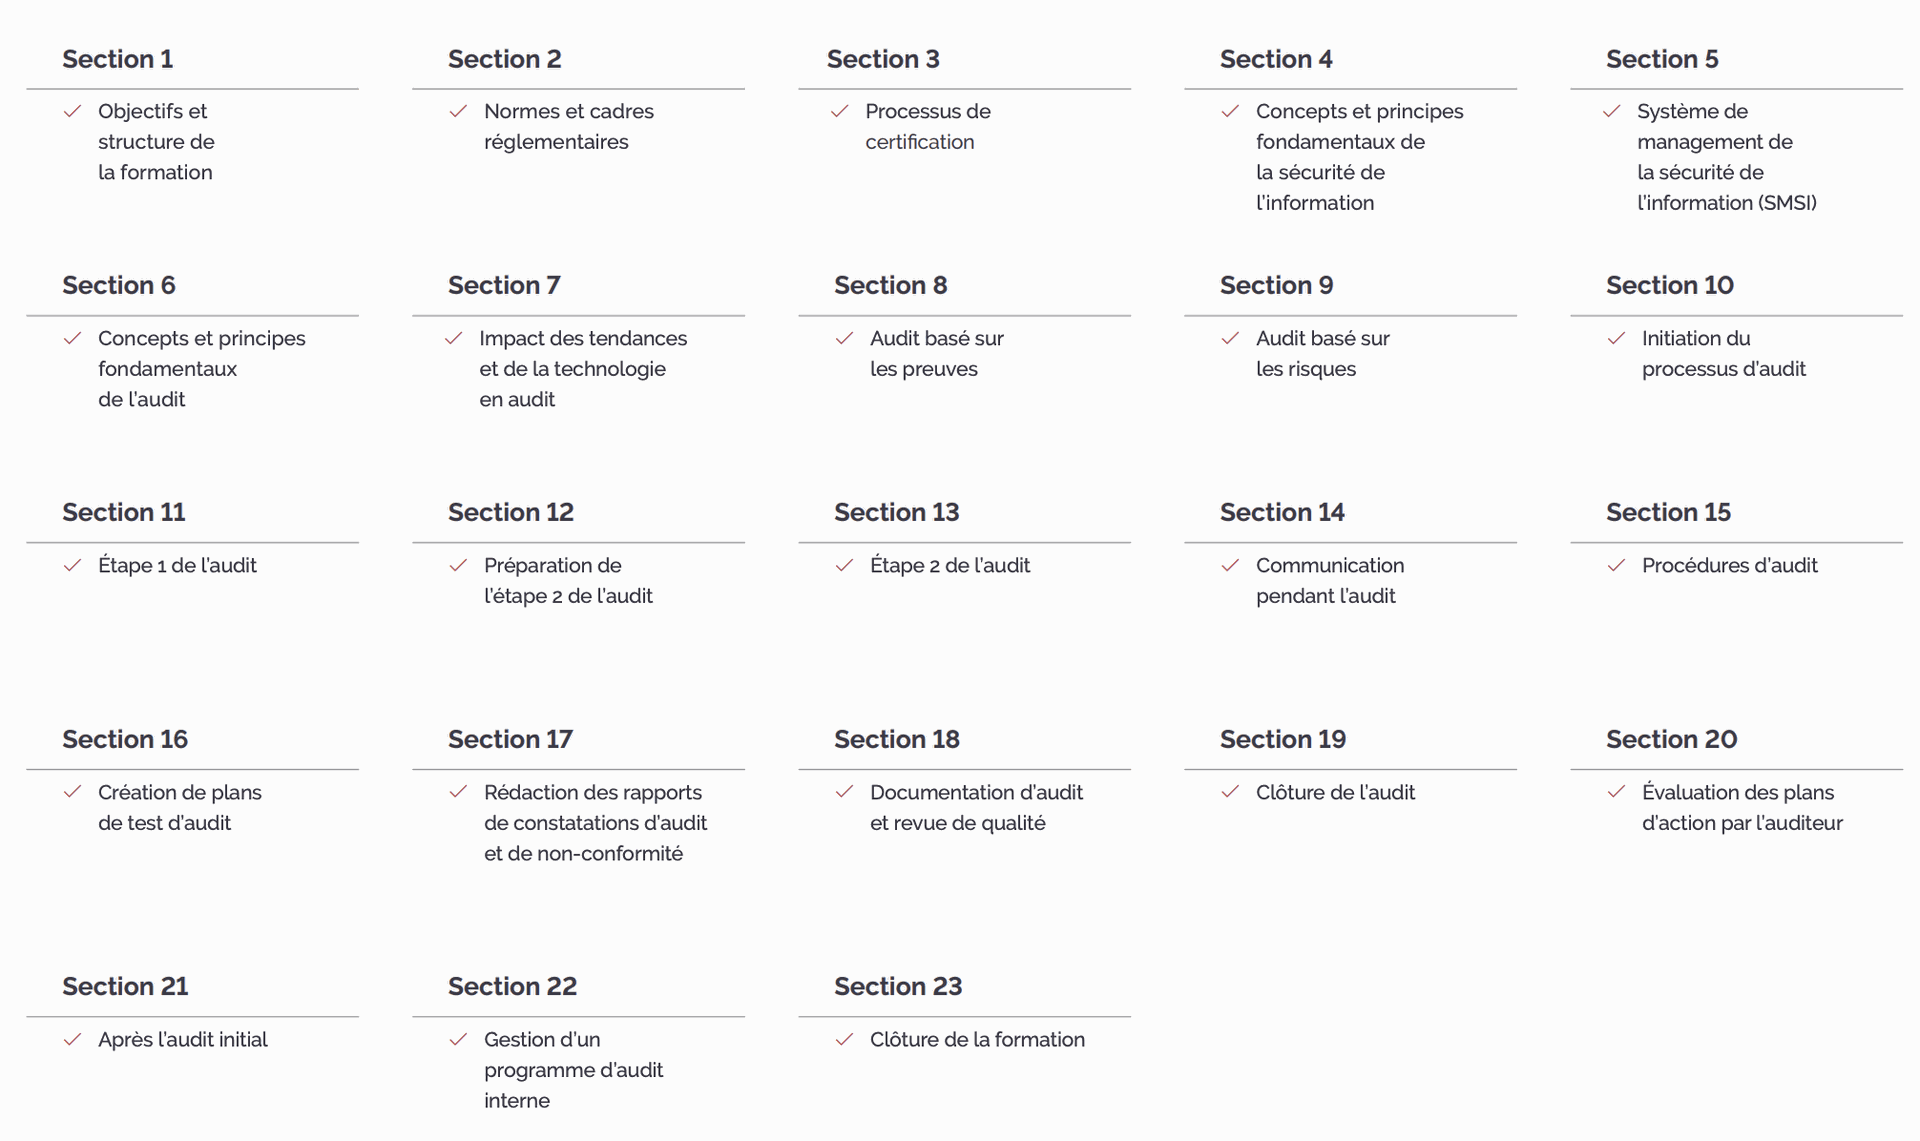The height and width of the screenshot is (1141, 1920).
Task: Select Documentation d'audit et revue de qualité
Action: pyautogui.click(x=975, y=808)
